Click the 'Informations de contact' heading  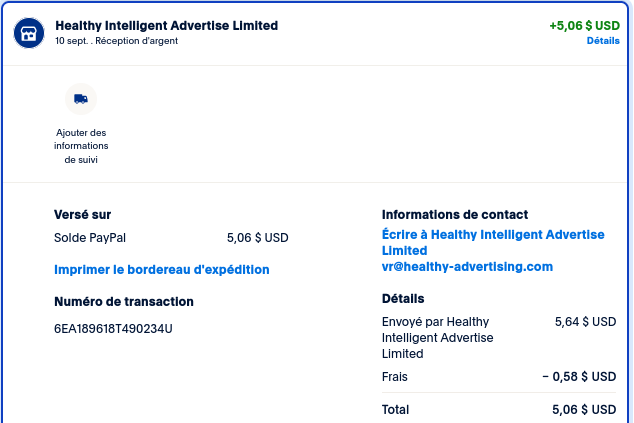coord(455,215)
